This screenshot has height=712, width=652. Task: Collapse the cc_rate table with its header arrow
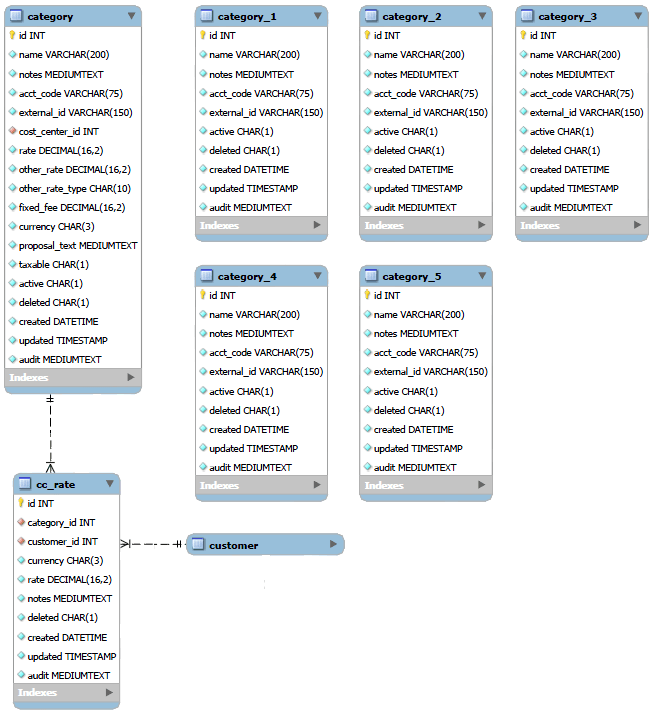point(110,484)
